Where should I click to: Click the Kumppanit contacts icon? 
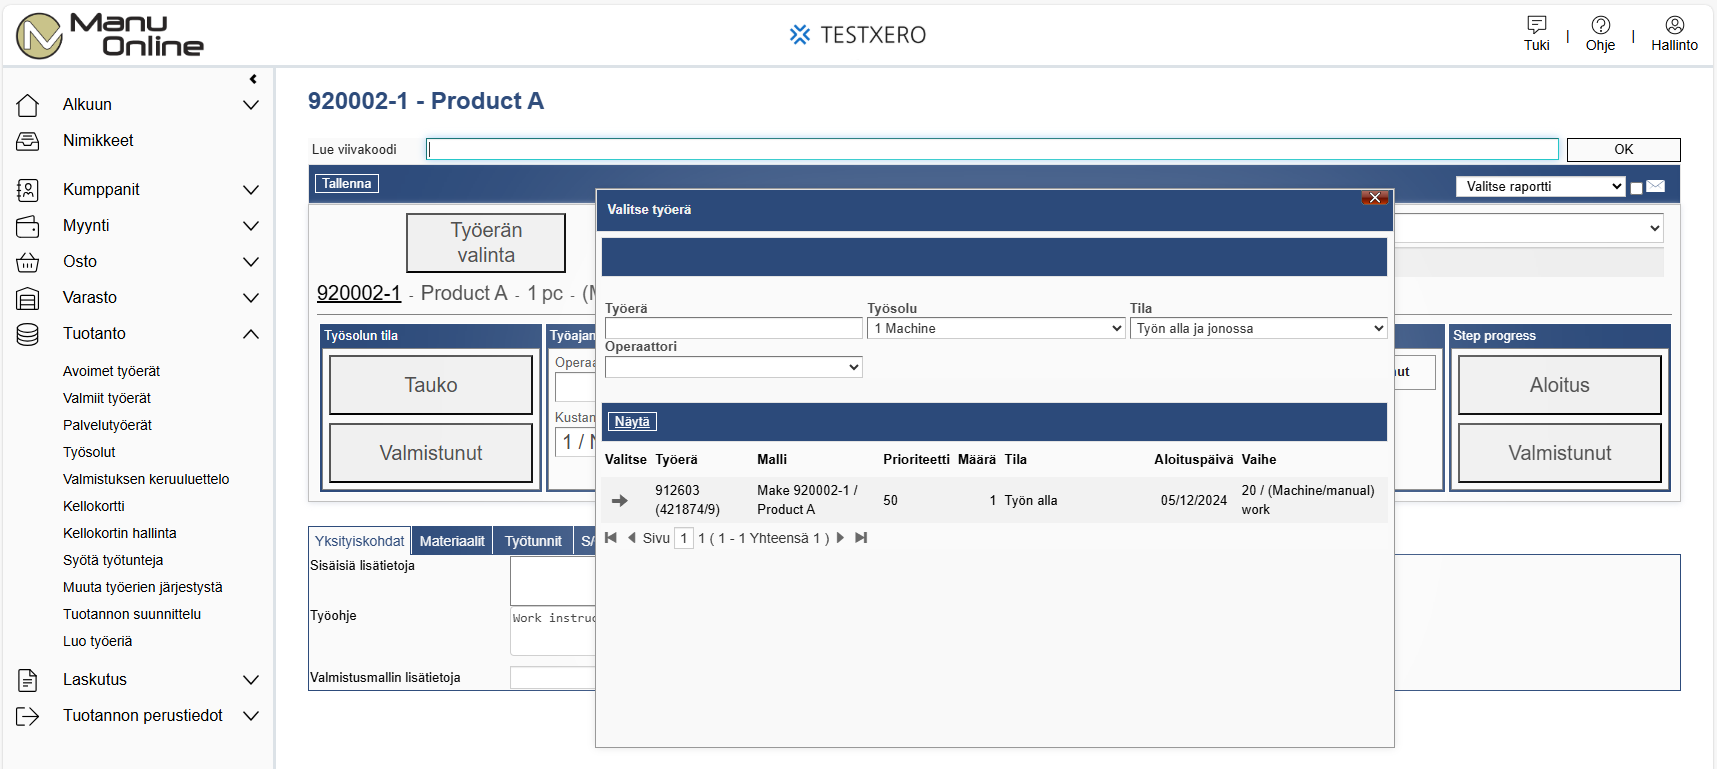(28, 190)
